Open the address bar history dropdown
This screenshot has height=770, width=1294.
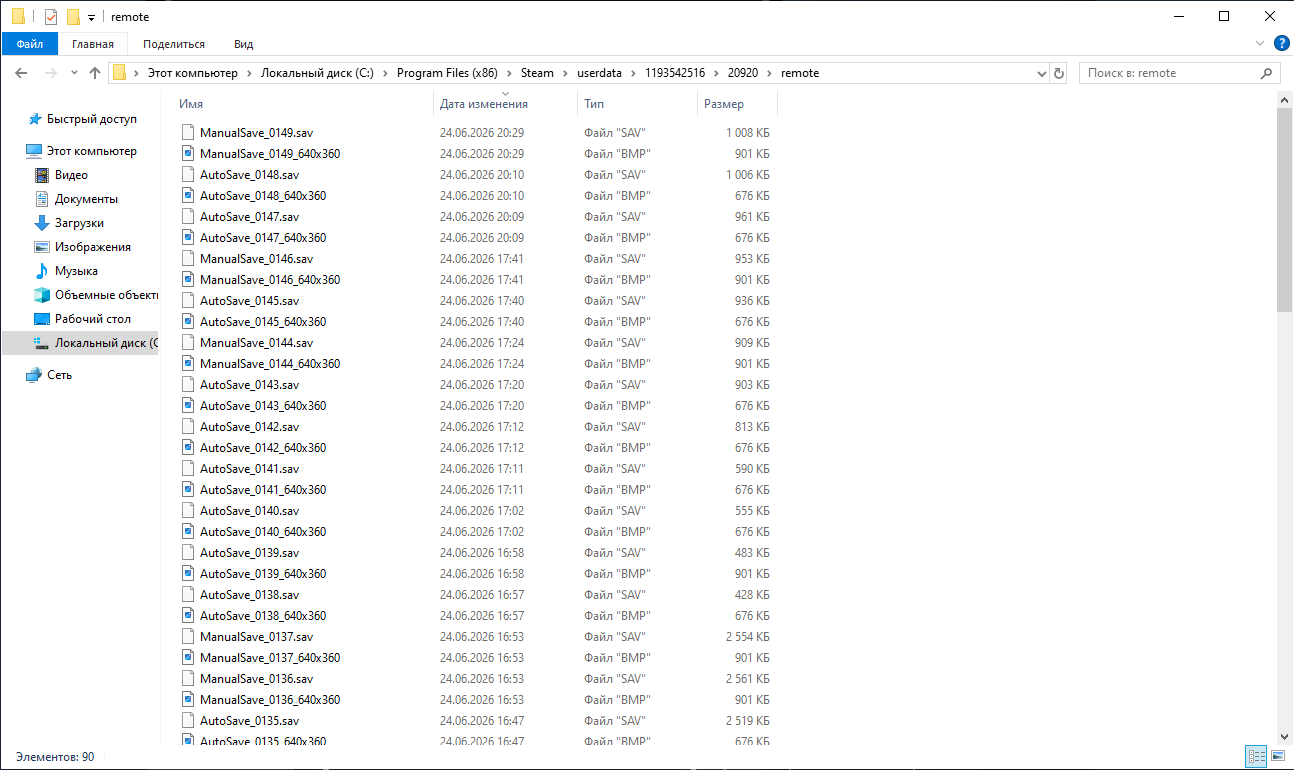(1041, 73)
